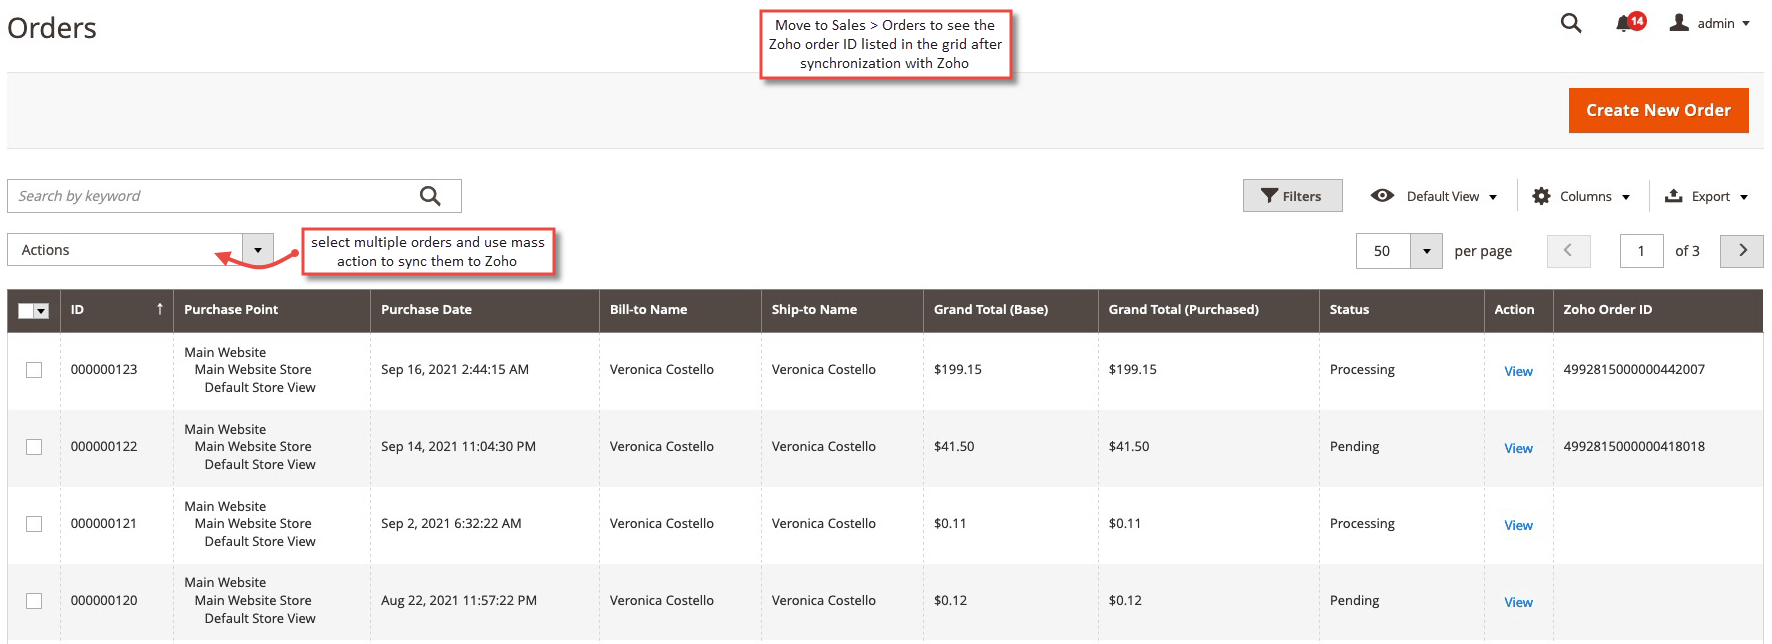
Task: Go to the next page arrow
Action: click(1742, 251)
